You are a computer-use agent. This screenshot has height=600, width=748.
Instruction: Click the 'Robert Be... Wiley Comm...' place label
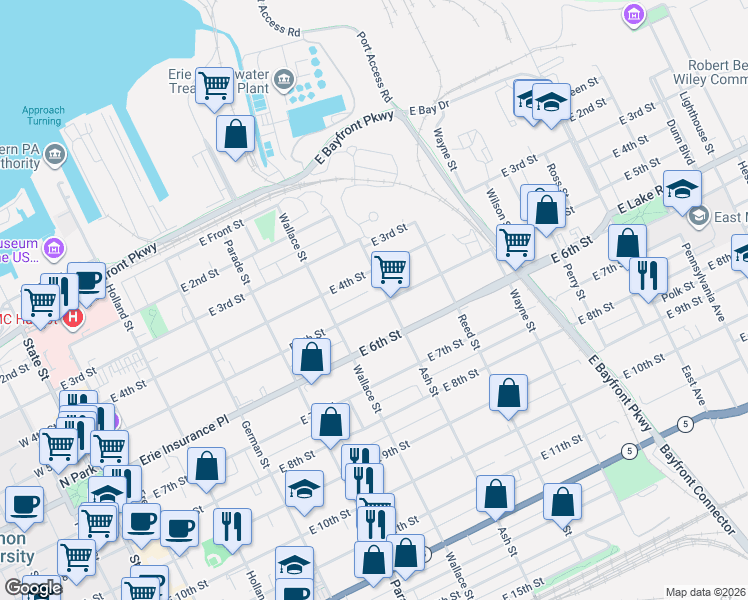click(710, 72)
